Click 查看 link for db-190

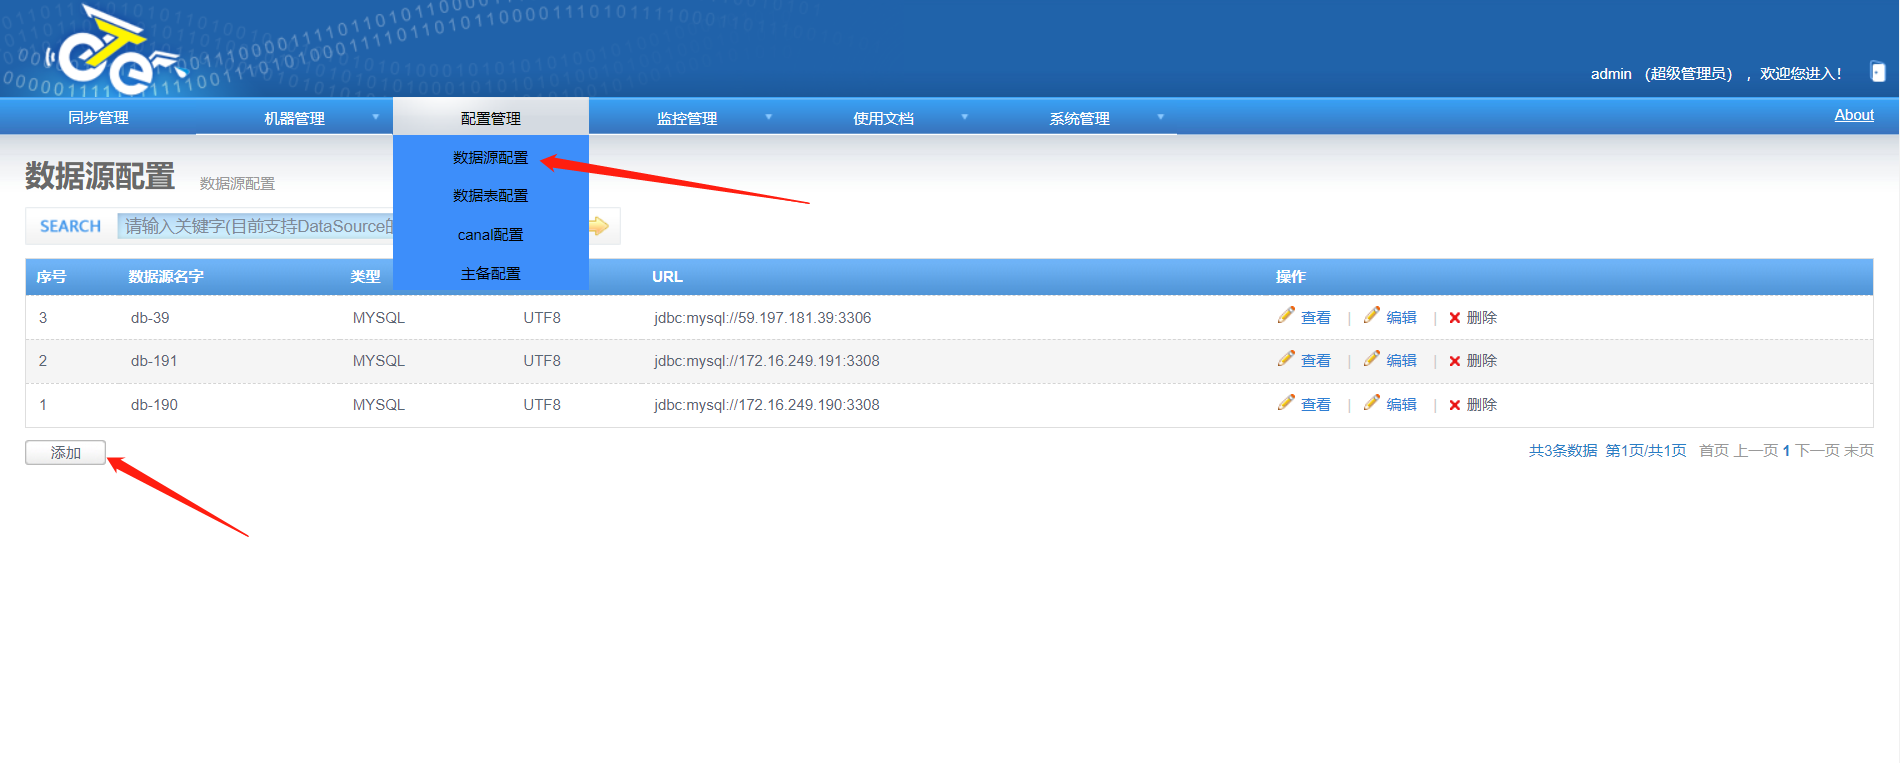(x=1316, y=405)
